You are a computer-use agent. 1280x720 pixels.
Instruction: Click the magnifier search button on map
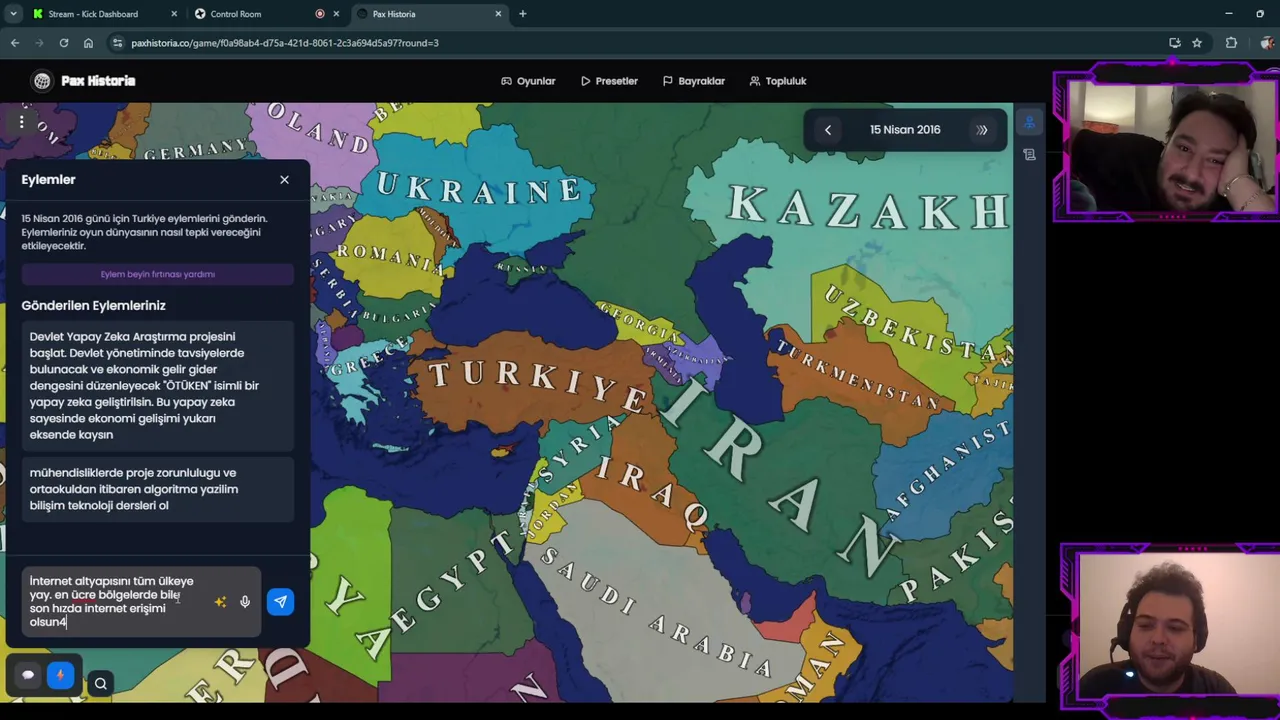pos(100,684)
